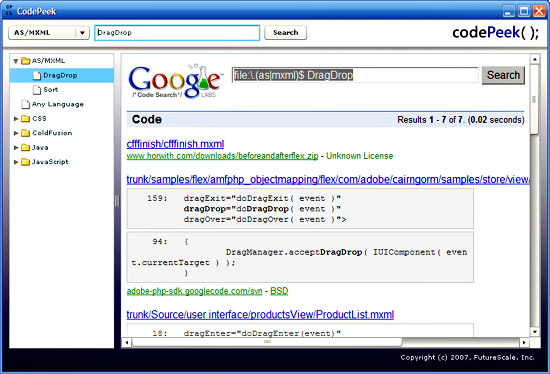Click the vertical scrollbar down arrow
Viewport: 550px width, 374px height.
click(535, 332)
